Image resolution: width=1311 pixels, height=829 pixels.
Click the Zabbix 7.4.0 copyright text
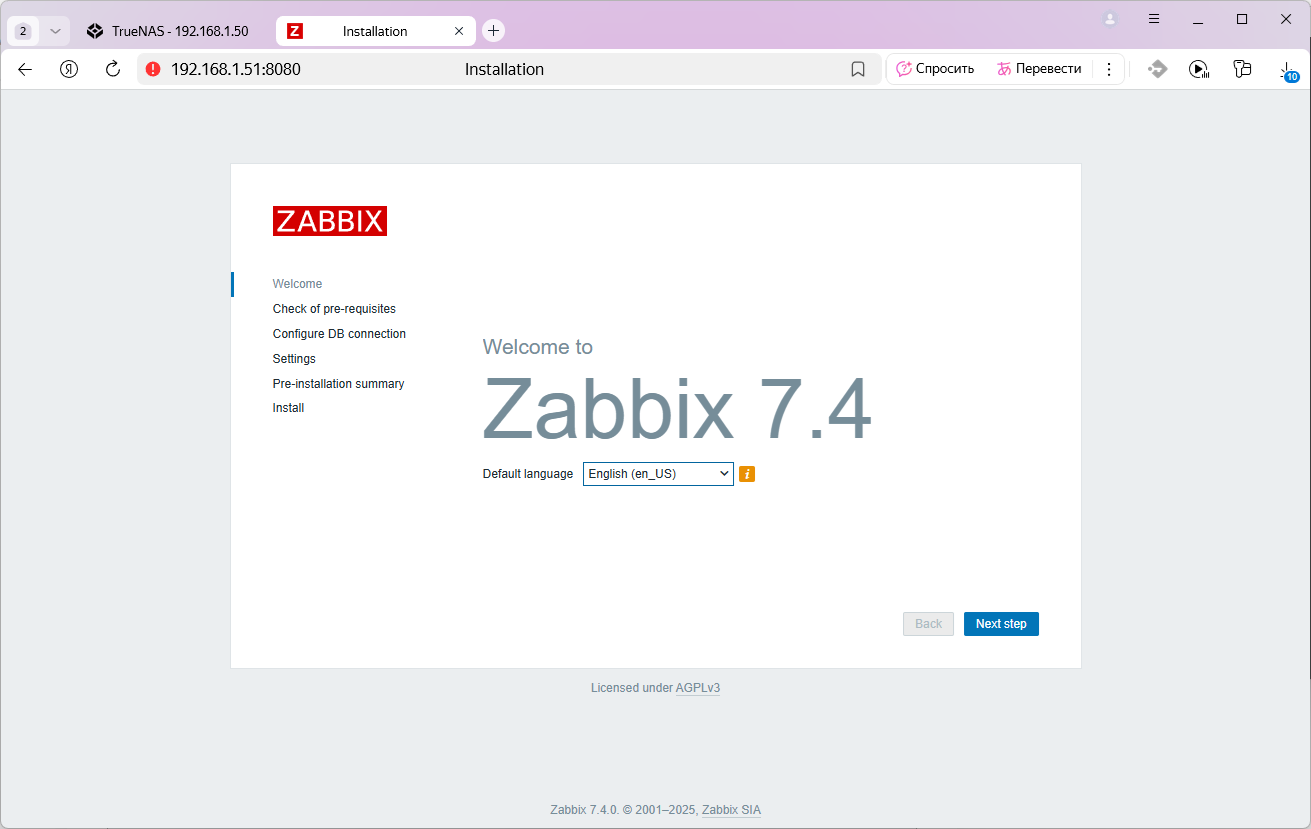tap(624, 810)
